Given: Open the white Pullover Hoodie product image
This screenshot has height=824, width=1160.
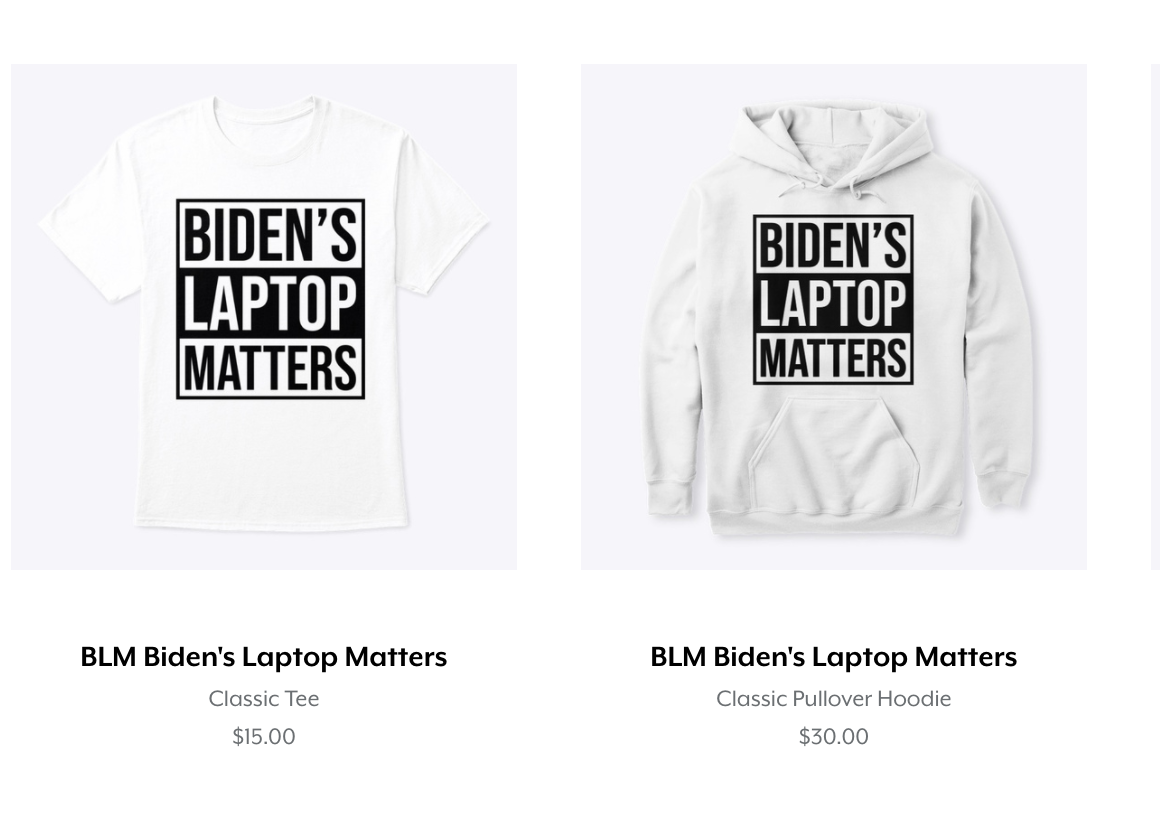Looking at the screenshot, I should click(834, 317).
